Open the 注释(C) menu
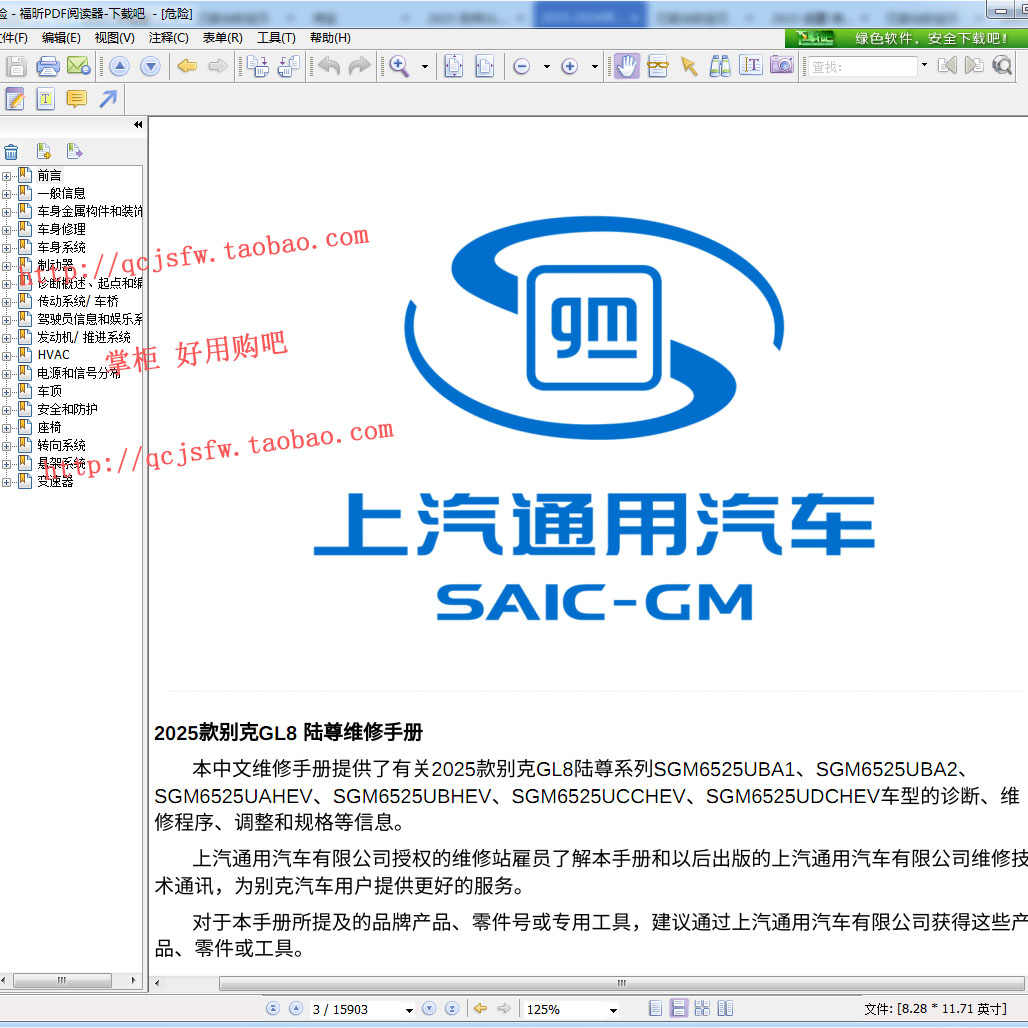 click(168, 38)
